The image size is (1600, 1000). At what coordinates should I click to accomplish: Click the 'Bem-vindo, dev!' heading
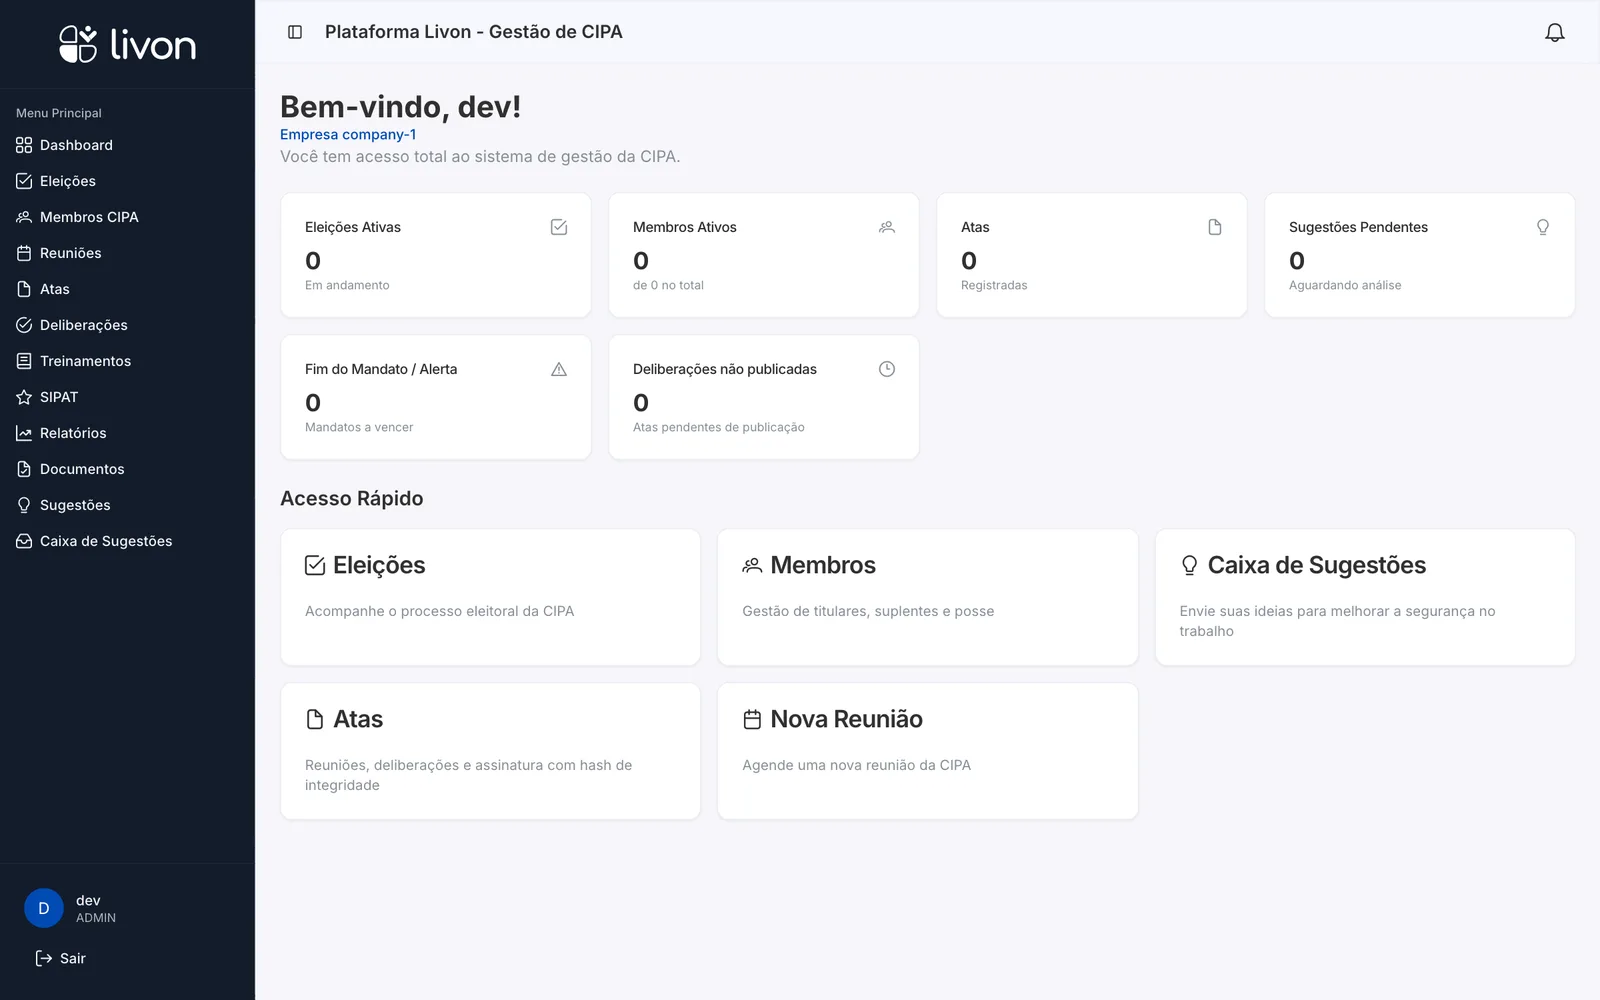pyautogui.click(x=400, y=106)
